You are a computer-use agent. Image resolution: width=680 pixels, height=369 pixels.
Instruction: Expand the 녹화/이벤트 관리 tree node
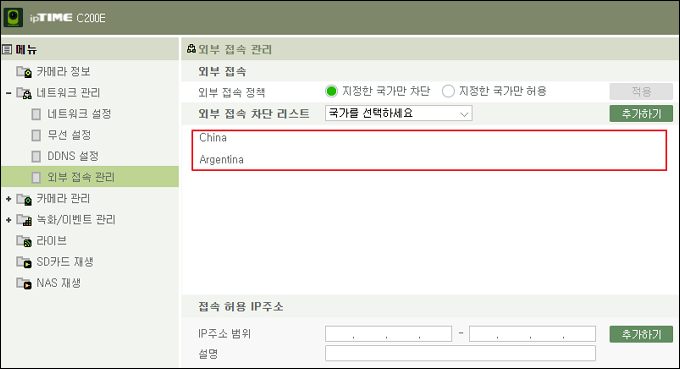coord(9,220)
